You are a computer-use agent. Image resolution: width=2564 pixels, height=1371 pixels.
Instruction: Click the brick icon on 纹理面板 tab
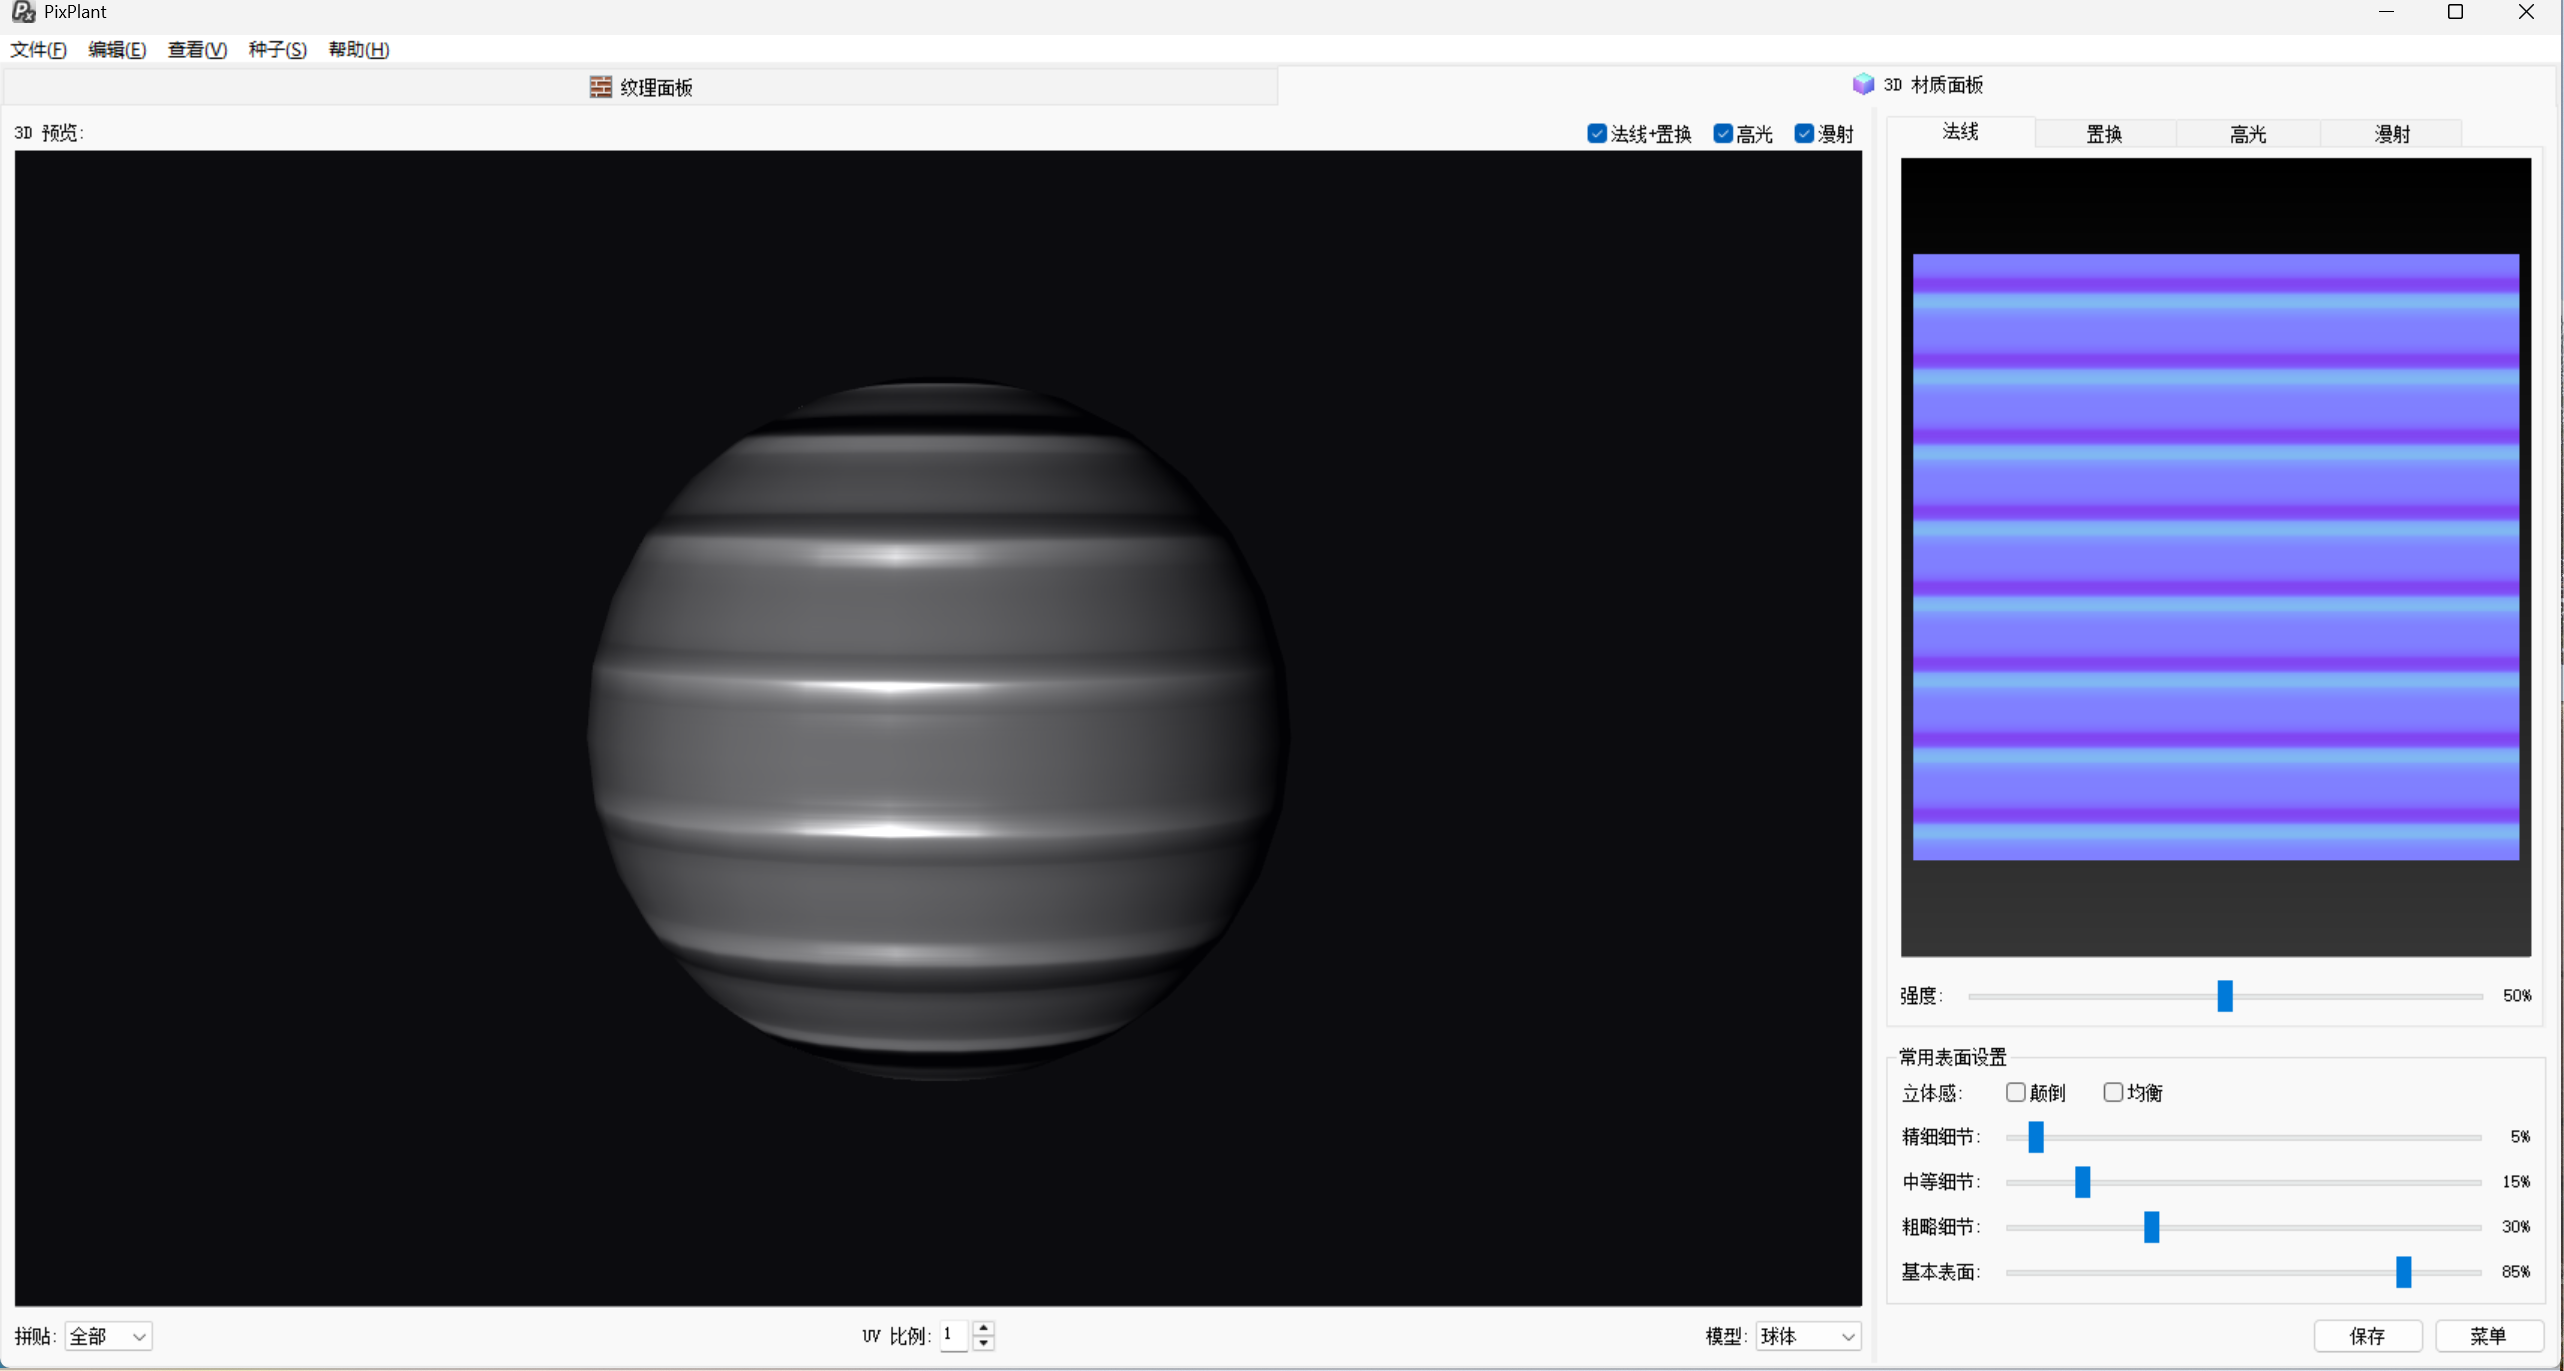pos(600,87)
